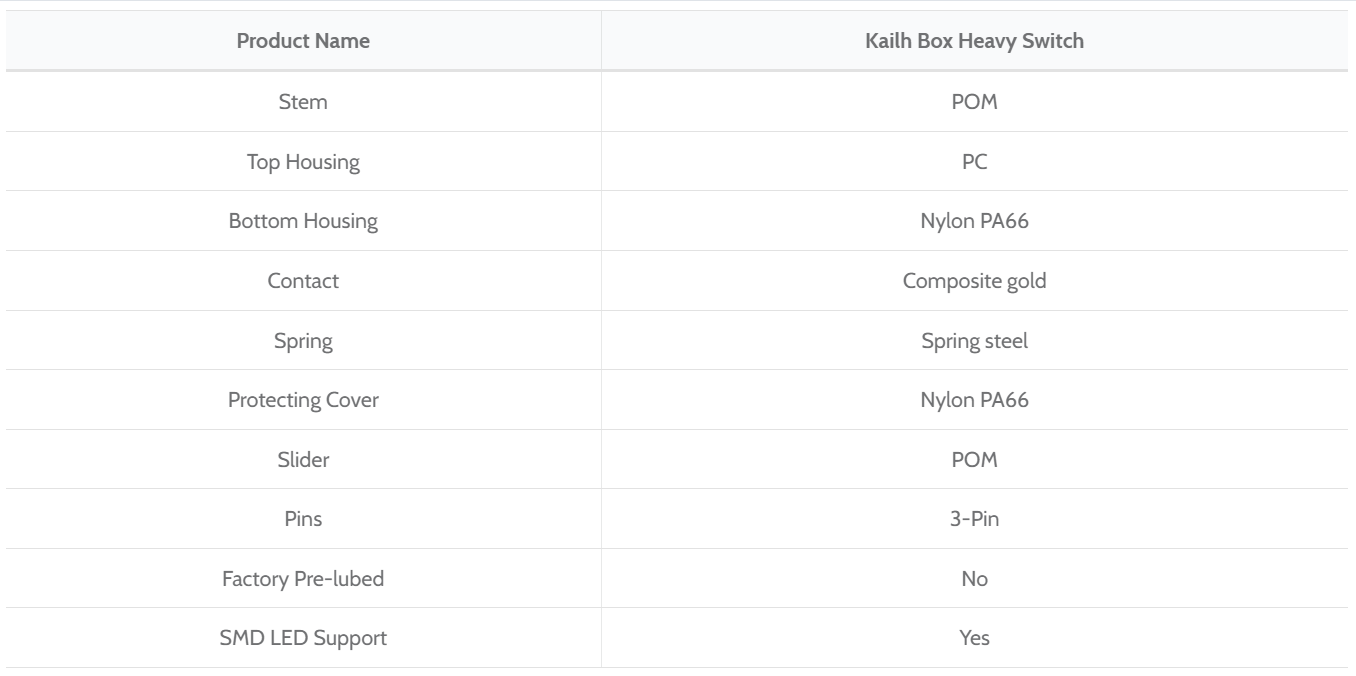This screenshot has width=1356, height=676.
Task: Select the "Top Housing" label cell
Action: (x=303, y=162)
